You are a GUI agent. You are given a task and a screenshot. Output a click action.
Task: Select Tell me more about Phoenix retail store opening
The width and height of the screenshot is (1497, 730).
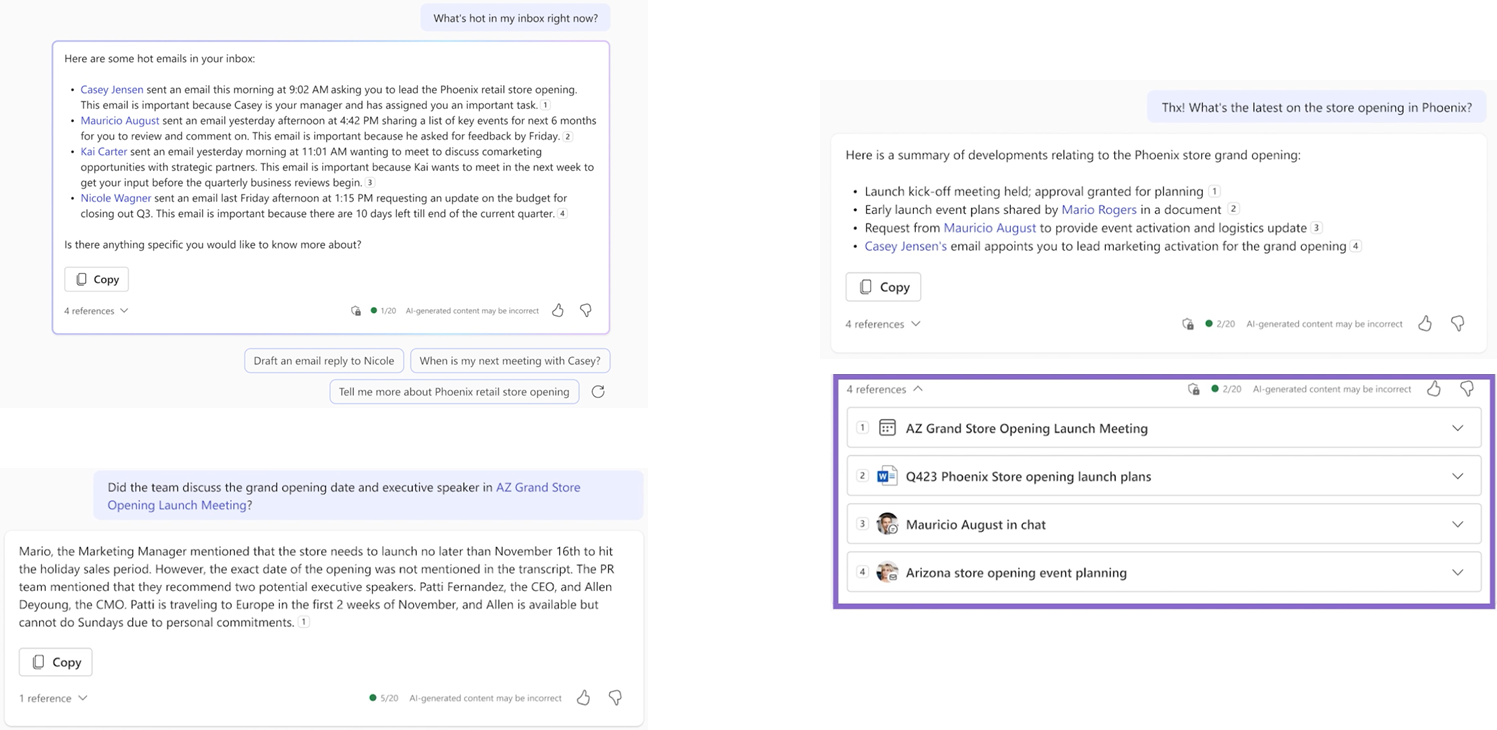click(453, 392)
